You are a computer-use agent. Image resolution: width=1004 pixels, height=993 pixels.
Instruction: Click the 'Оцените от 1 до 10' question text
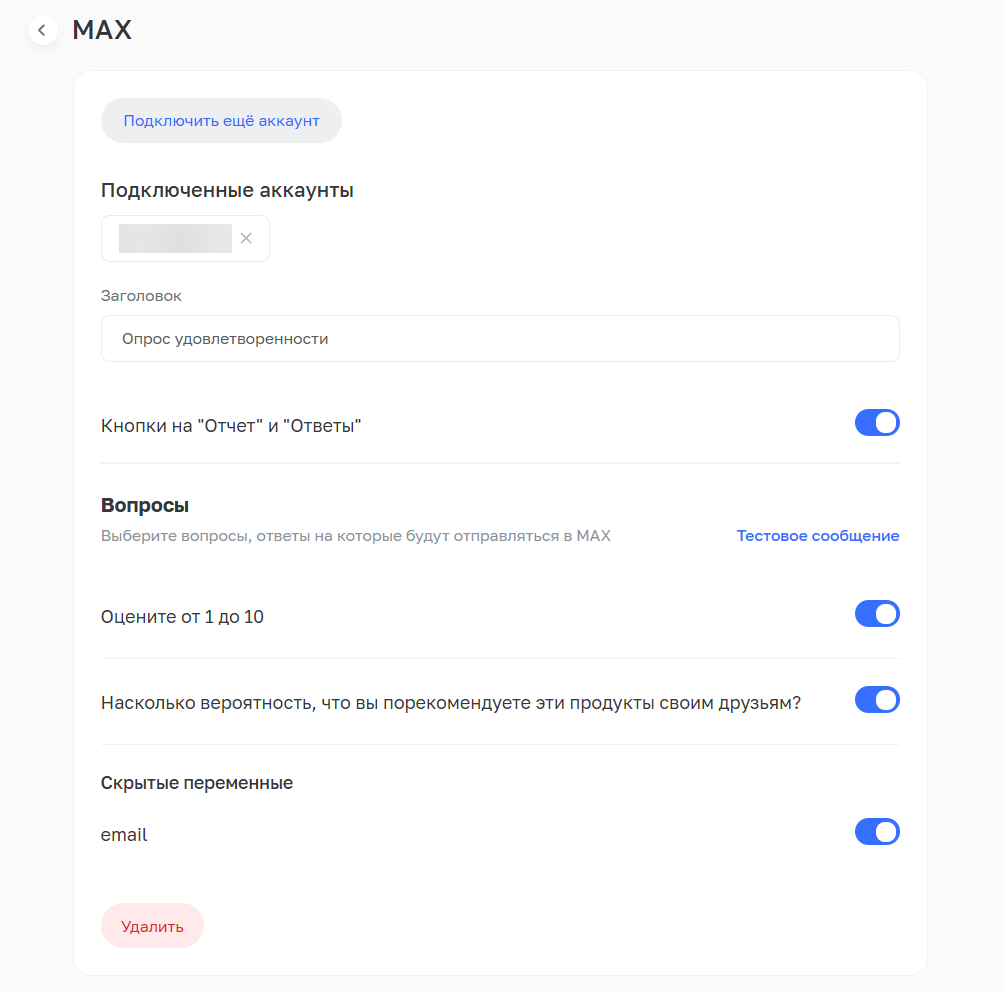[182, 617]
